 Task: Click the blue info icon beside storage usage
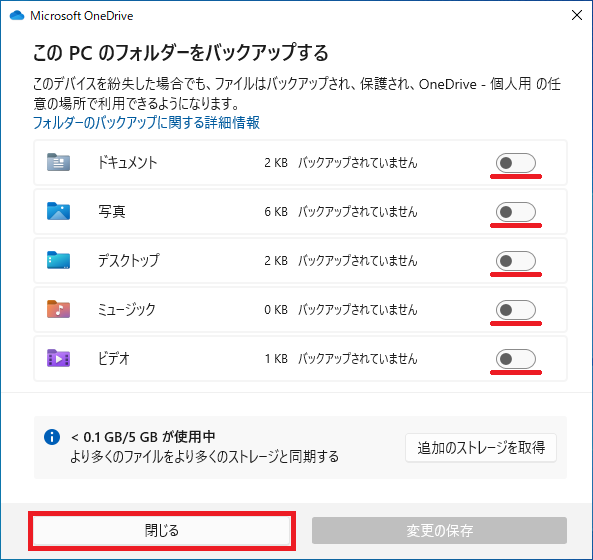click(52, 437)
